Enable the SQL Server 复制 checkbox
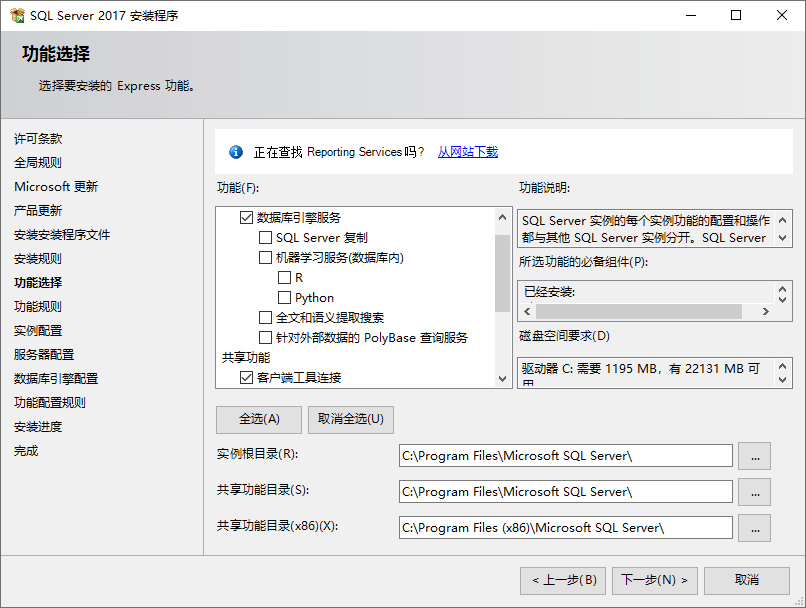 266,237
